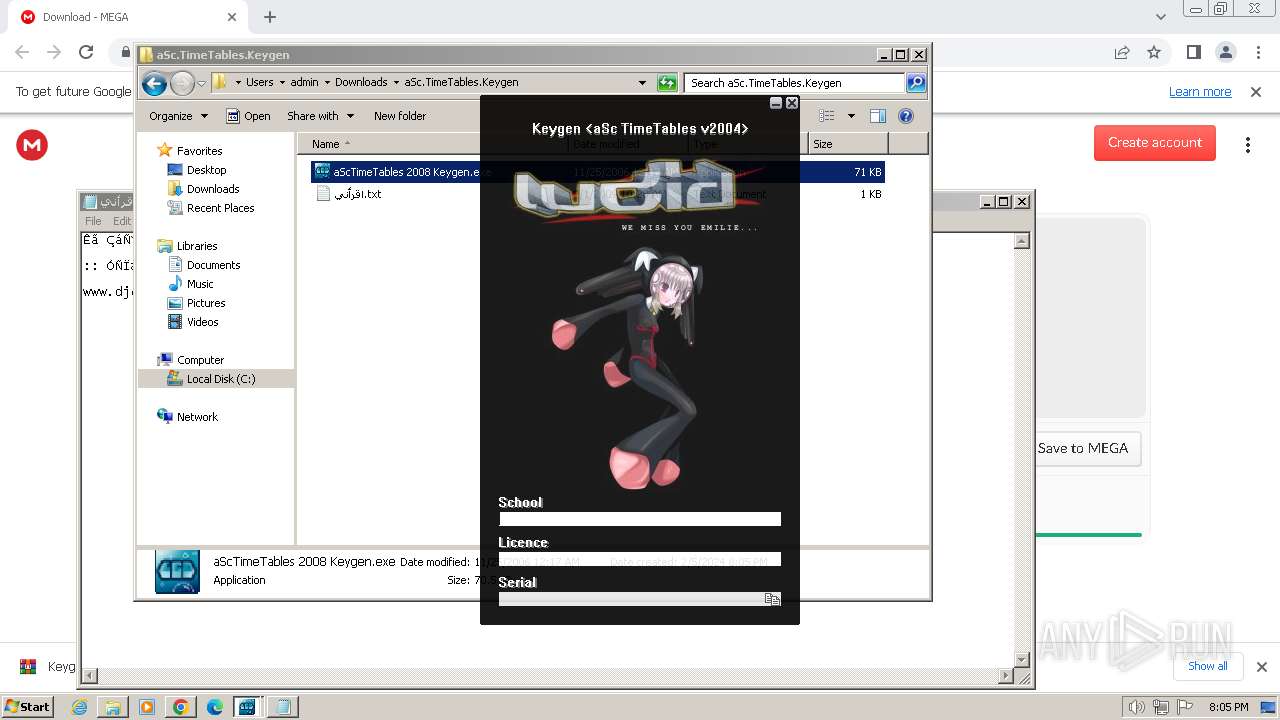The image size is (1280, 720).
Task: Click the Explorer search box
Action: point(795,83)
